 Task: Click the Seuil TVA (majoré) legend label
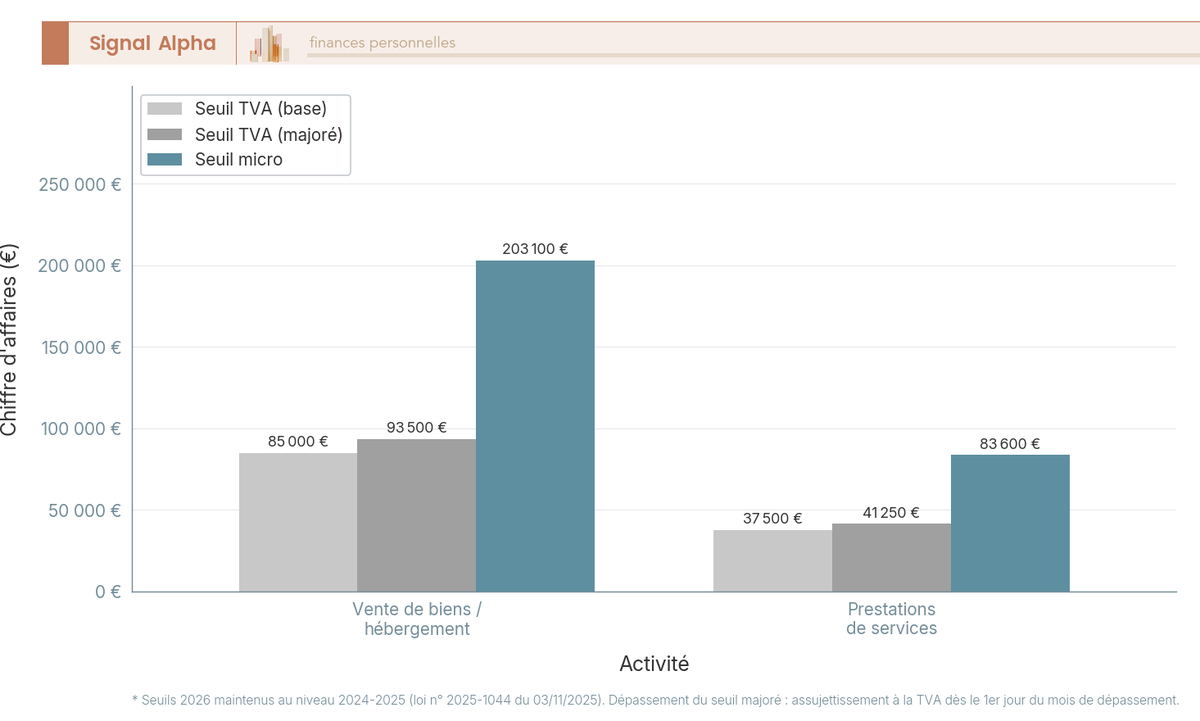coord(269,134)
